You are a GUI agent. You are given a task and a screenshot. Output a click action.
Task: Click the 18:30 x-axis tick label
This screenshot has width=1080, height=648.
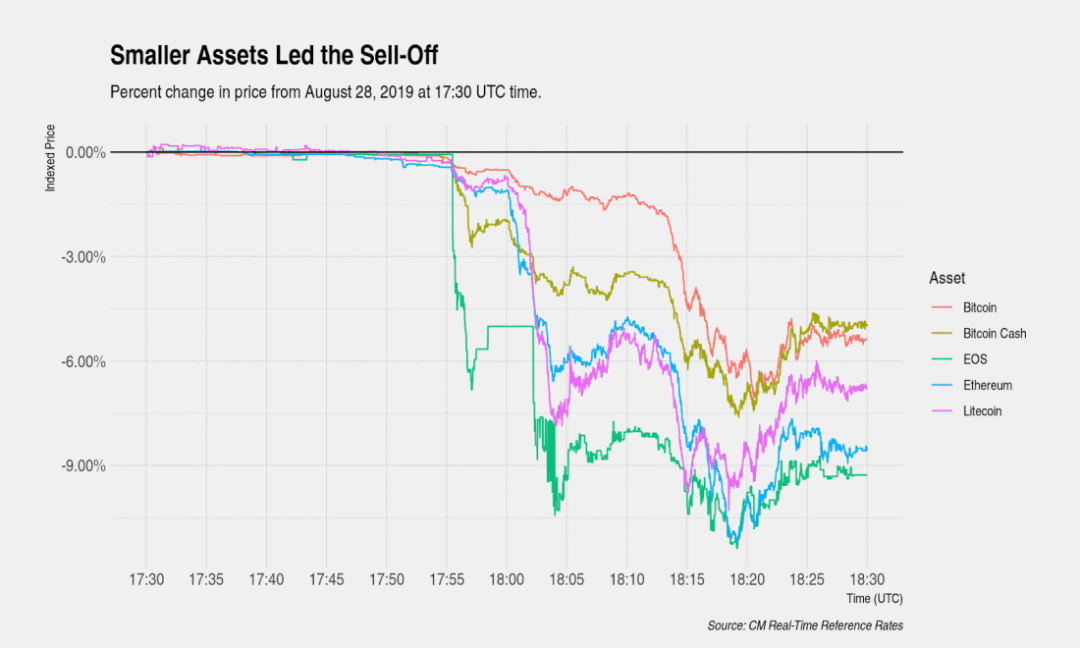(x=866, y=580)
